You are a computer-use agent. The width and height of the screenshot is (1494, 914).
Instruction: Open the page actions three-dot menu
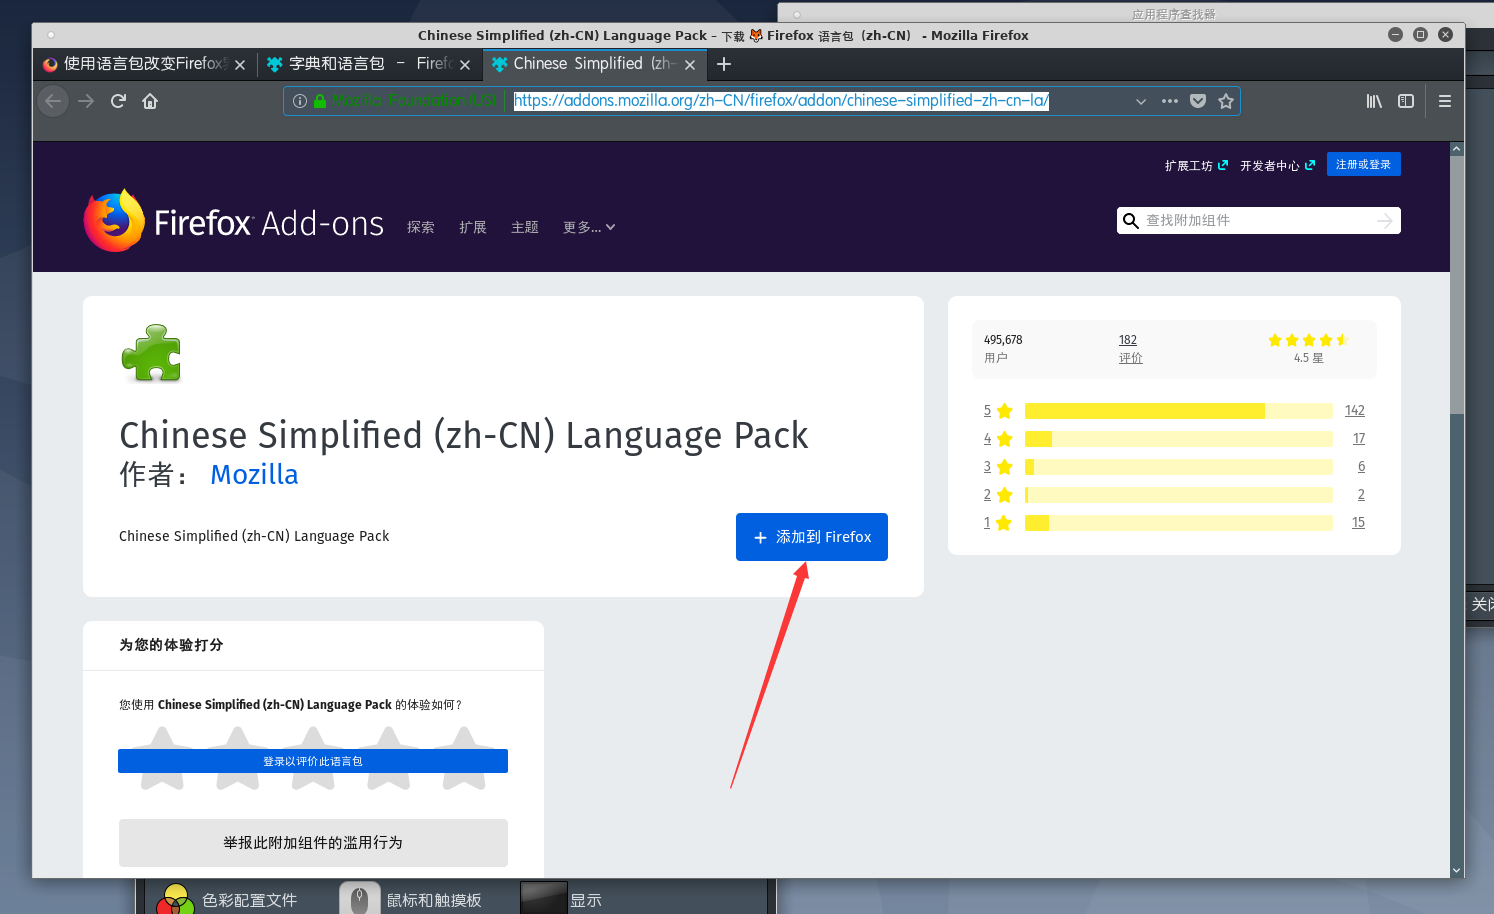coord(1169,101)
